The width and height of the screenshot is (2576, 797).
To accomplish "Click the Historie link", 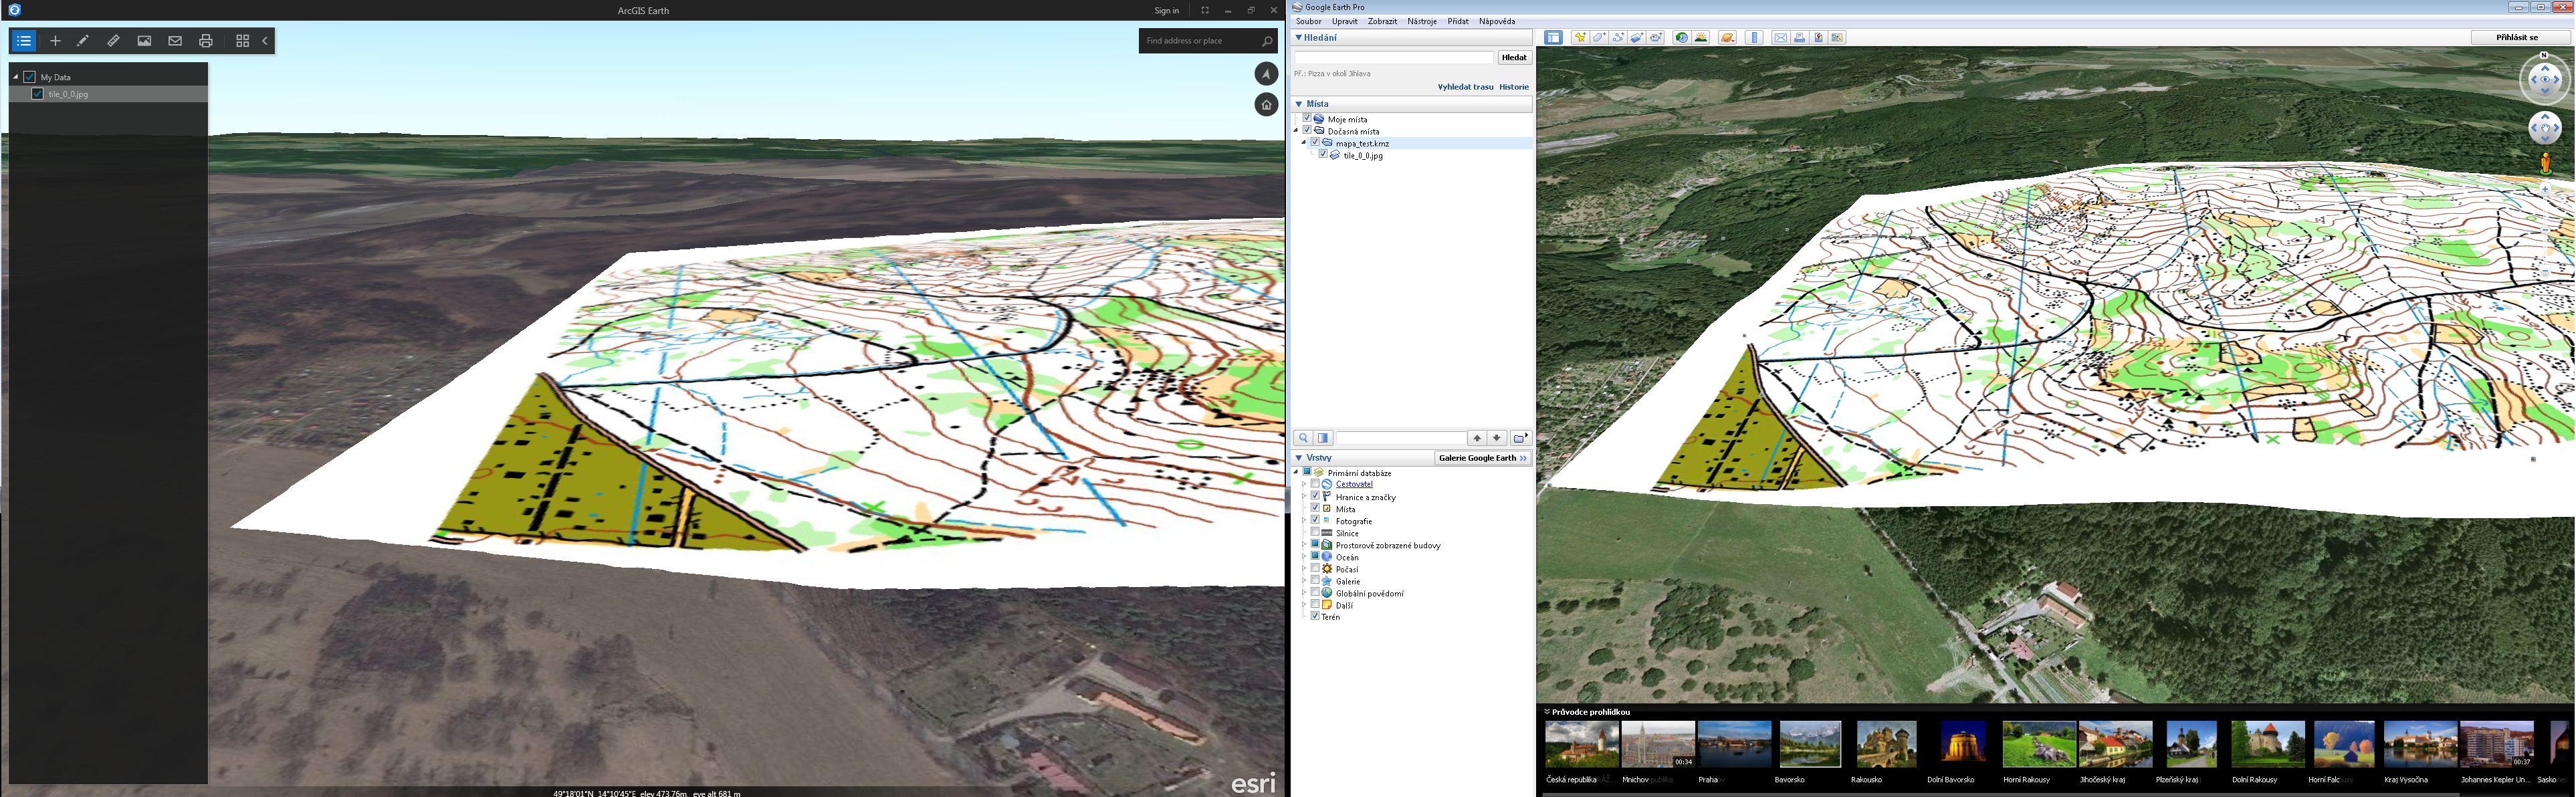I will coord(1514,87).
